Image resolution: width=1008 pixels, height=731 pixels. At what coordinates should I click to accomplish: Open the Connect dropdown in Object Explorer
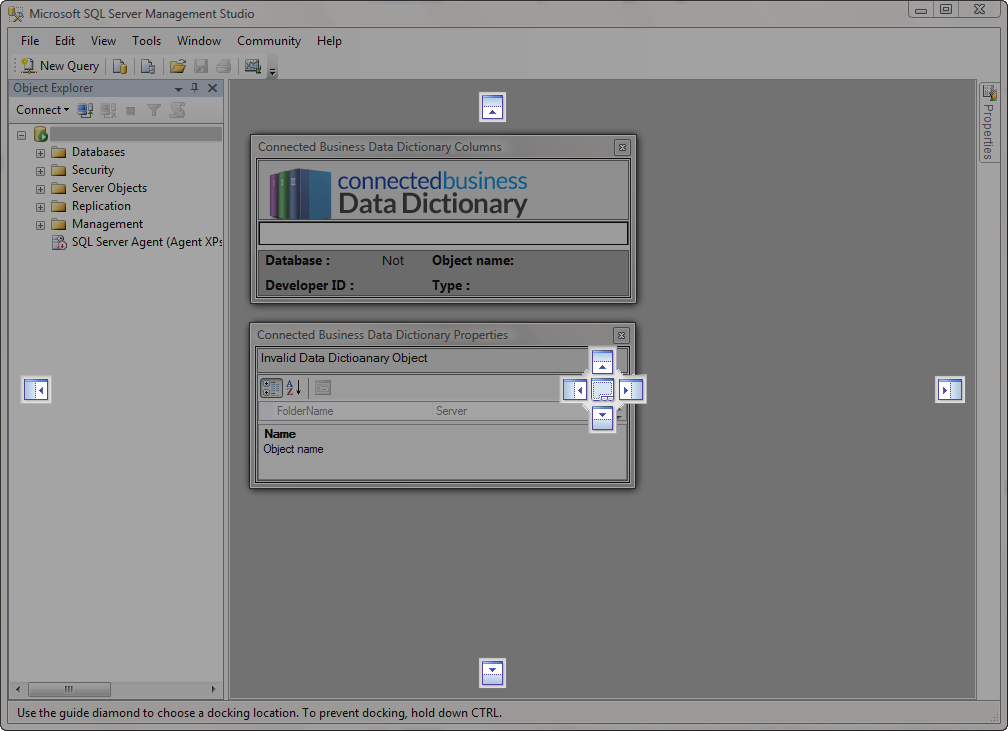click(42, 110)
